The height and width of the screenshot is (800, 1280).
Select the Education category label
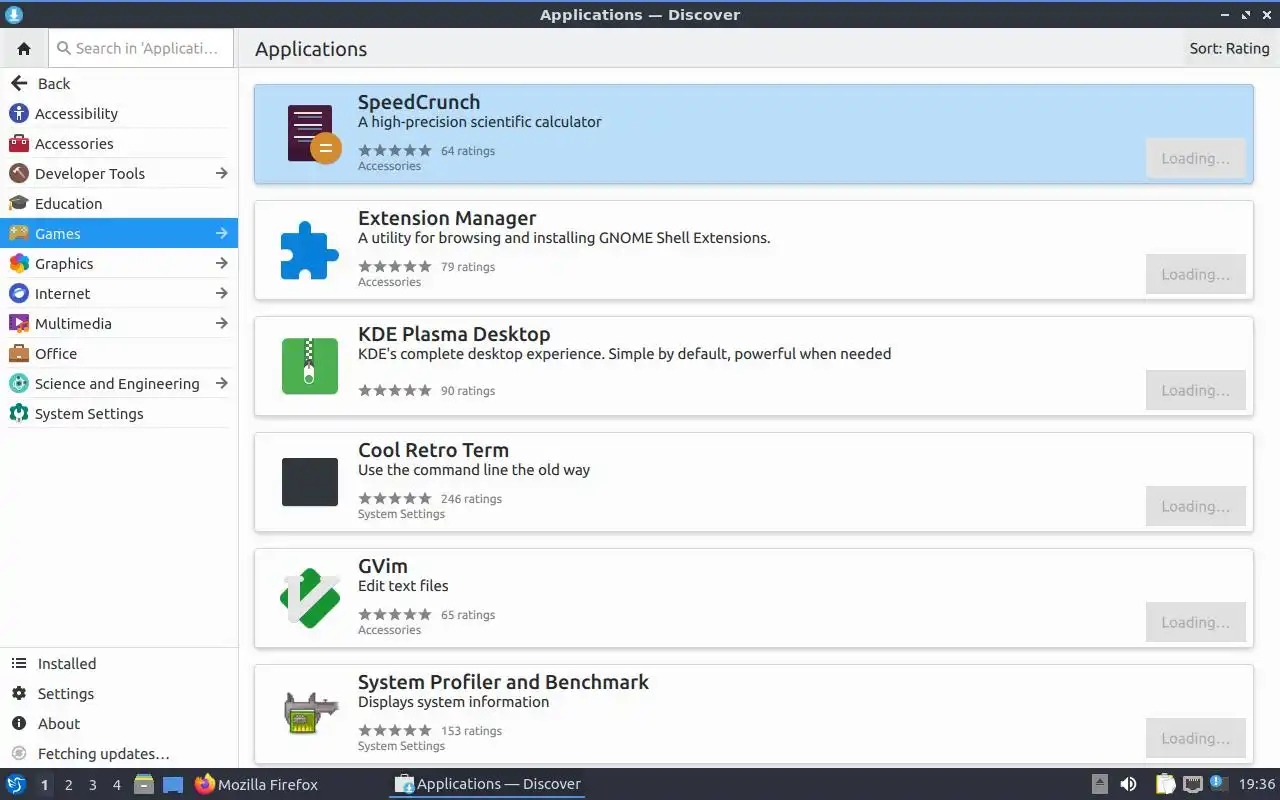point(69,204)
